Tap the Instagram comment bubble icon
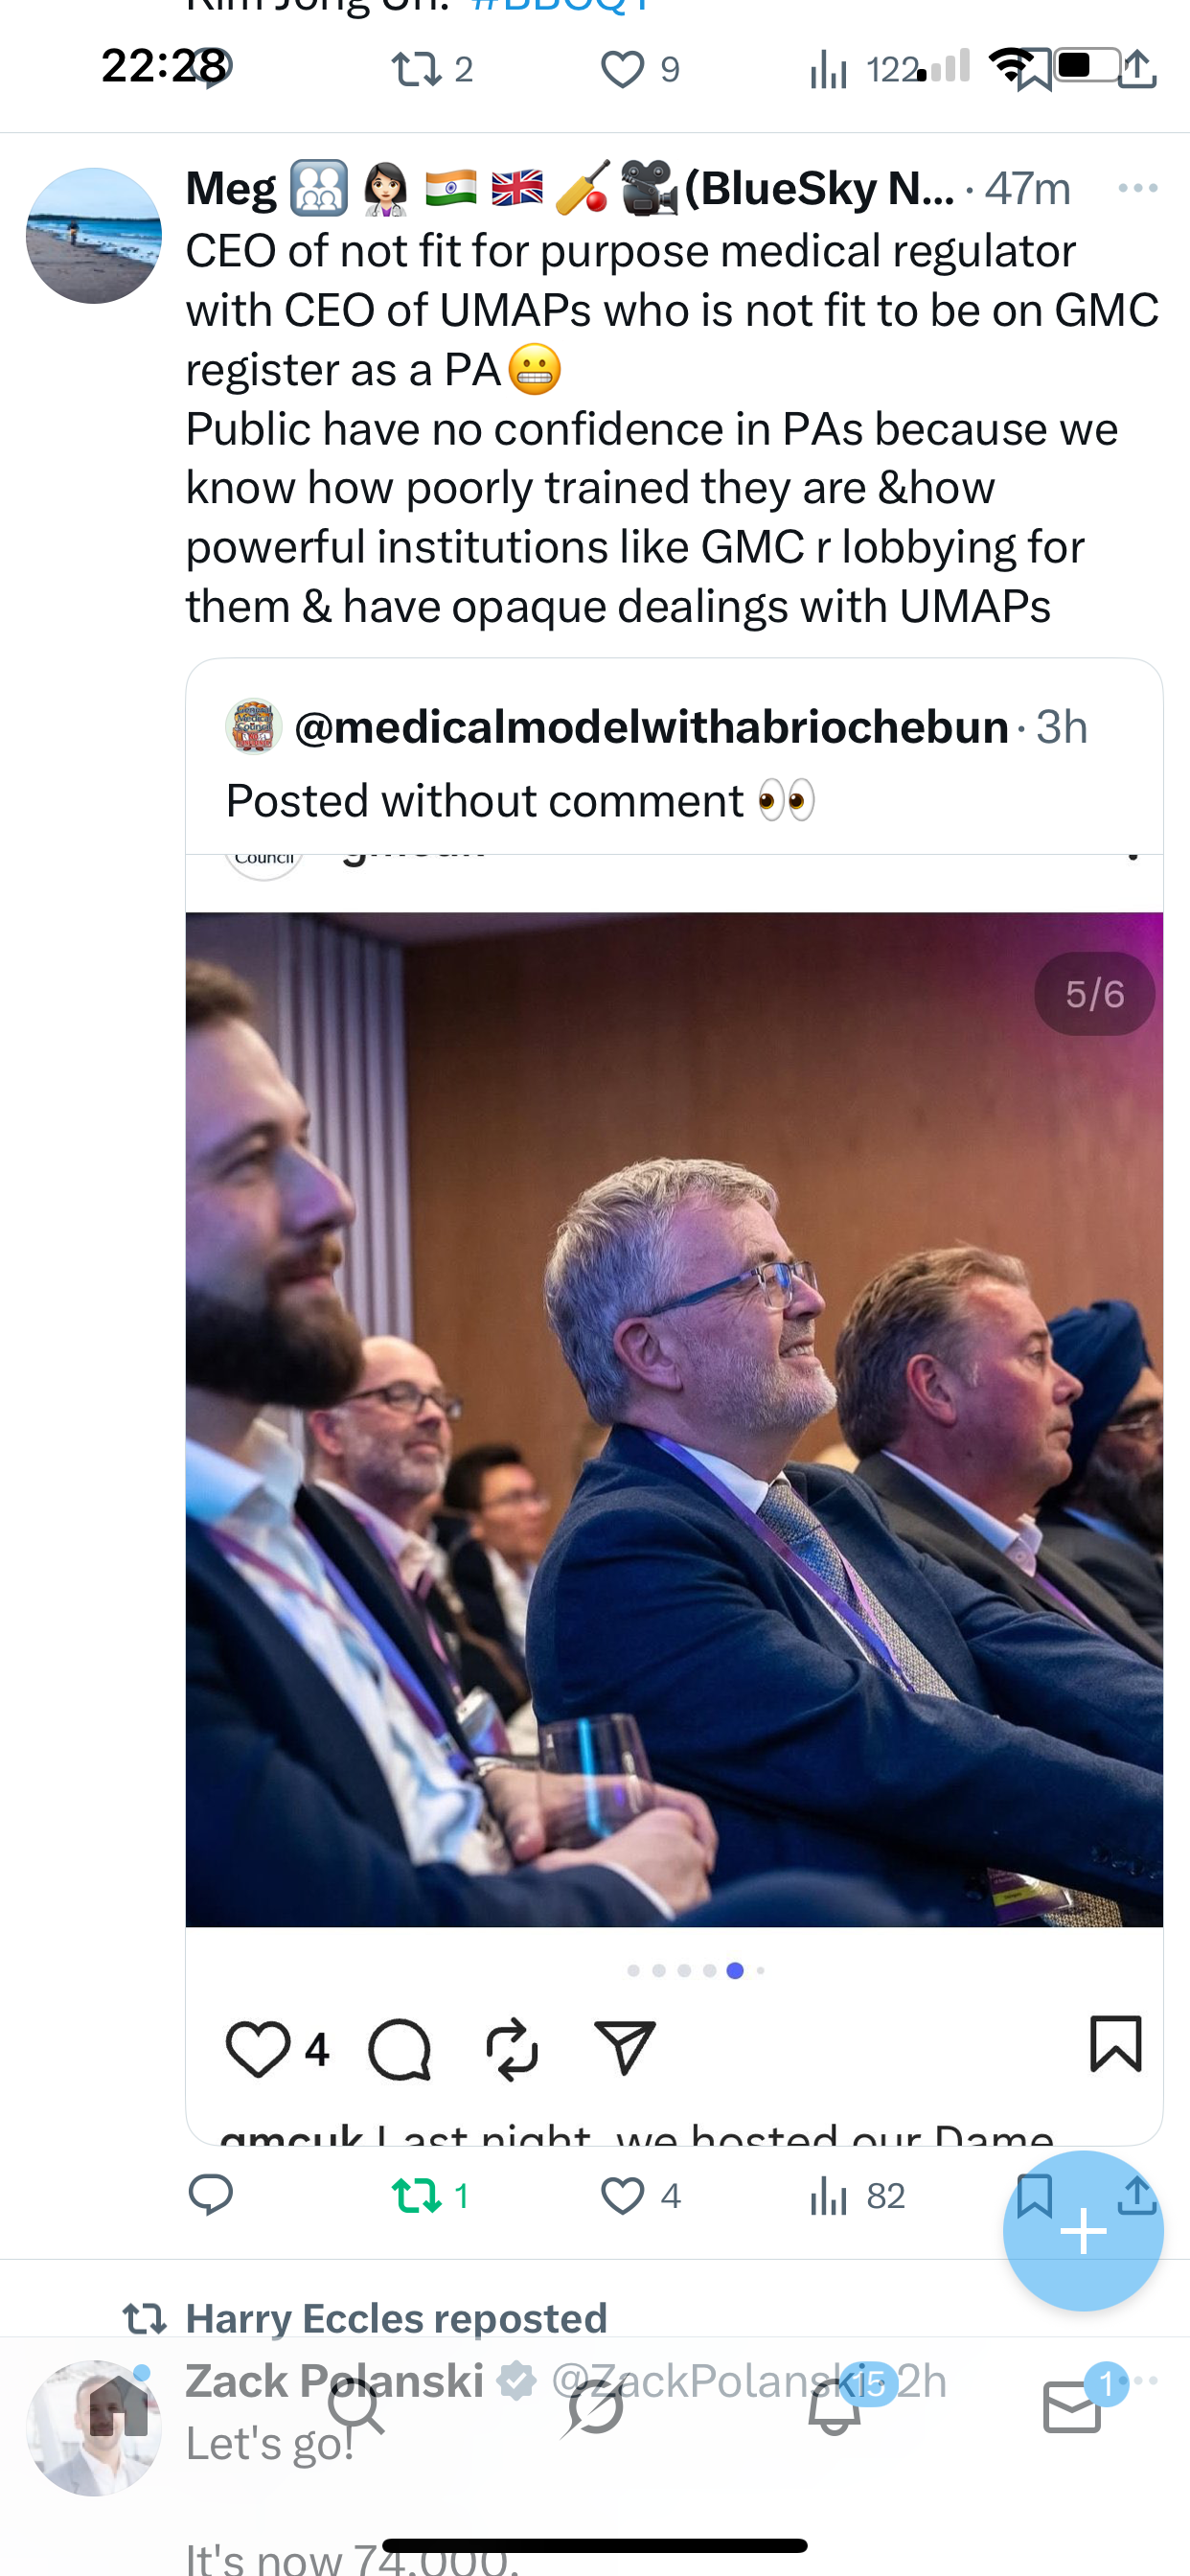Screen dimensions: 1190x2576 tap(399, 2048)
